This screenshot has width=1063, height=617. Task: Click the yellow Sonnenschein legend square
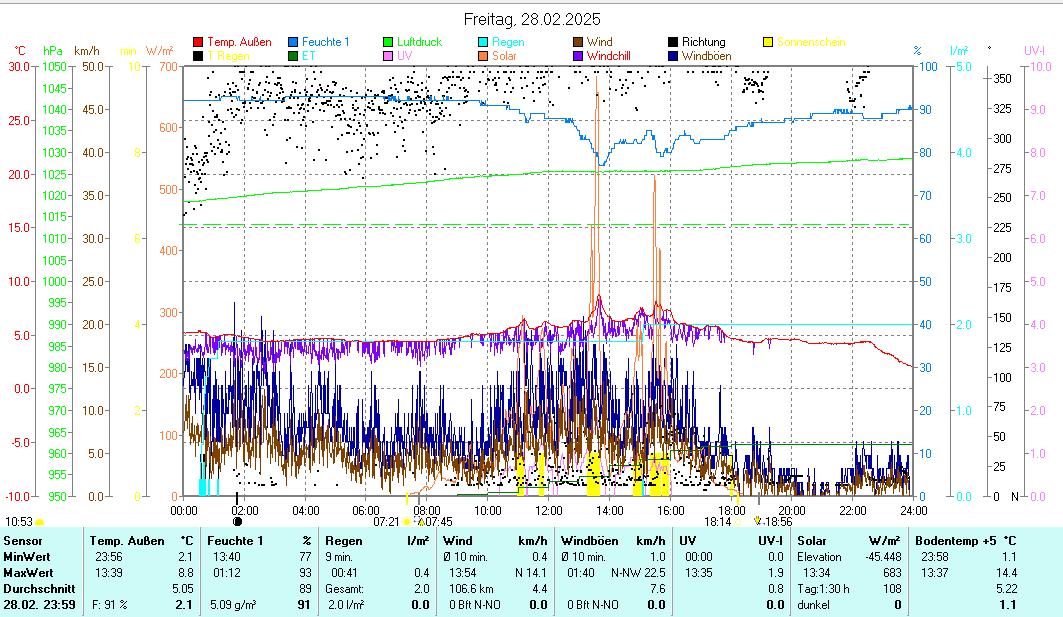point(768,43)
